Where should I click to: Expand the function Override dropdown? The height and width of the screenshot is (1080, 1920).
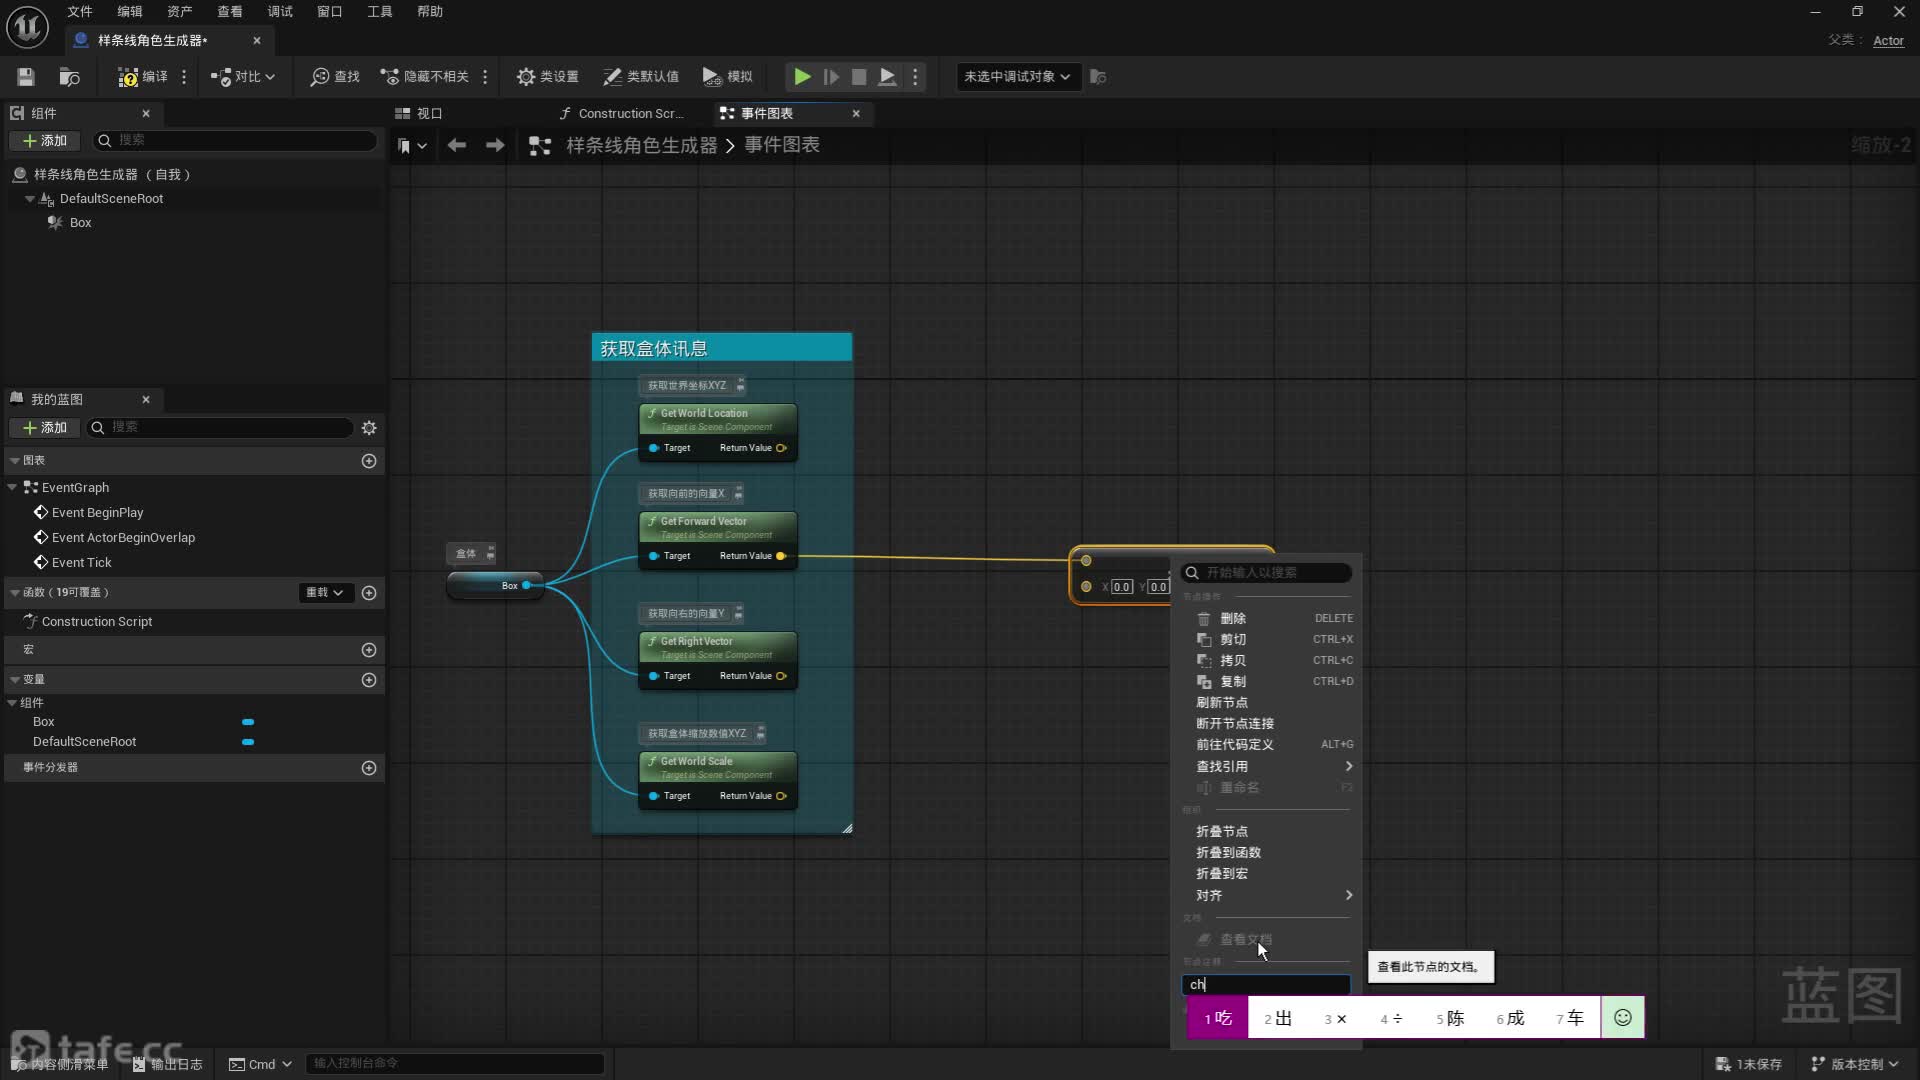tap(324, 593)
